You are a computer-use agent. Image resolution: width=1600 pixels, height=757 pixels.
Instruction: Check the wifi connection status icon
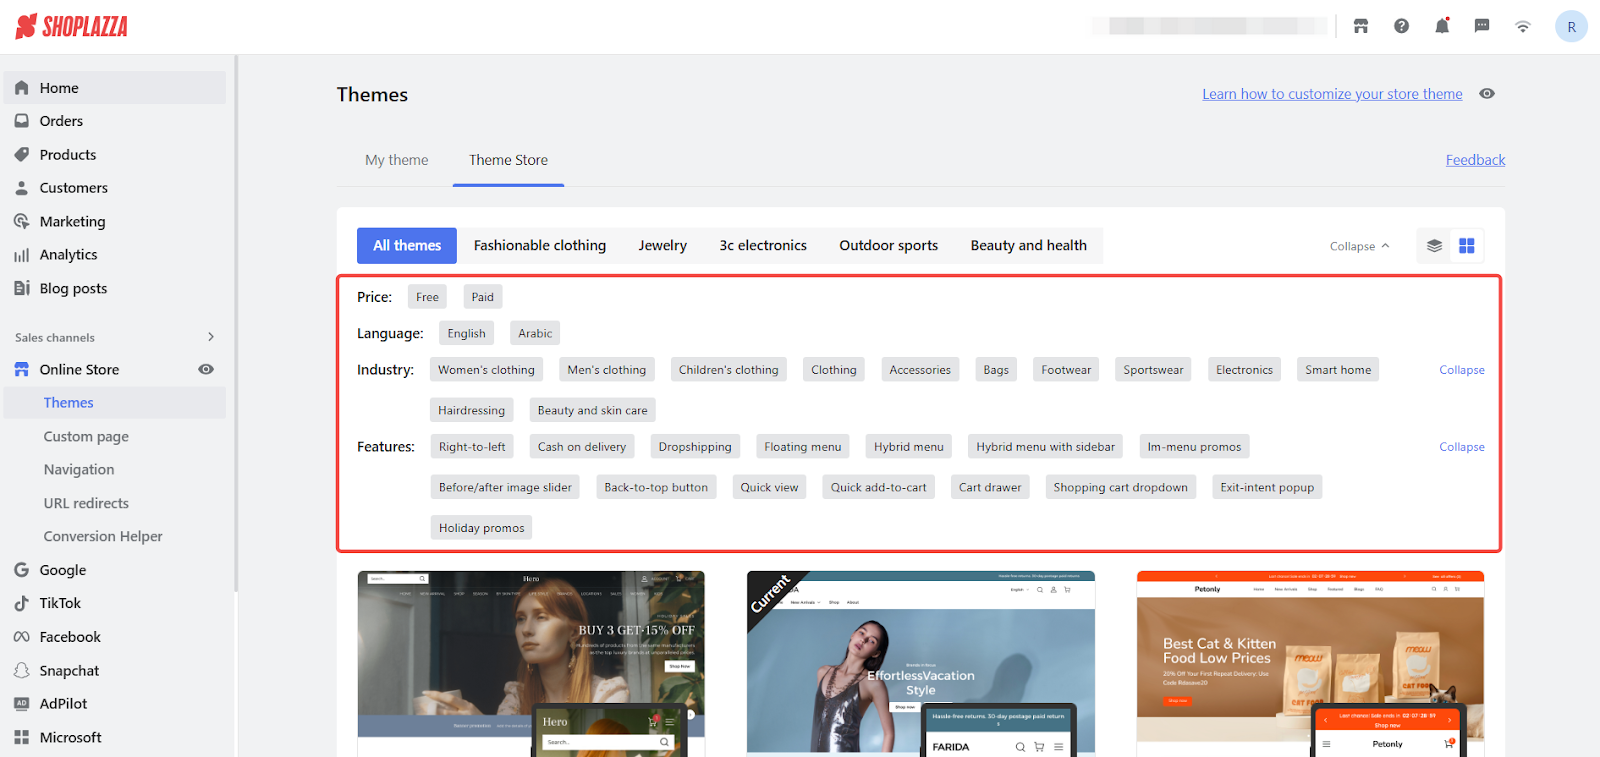[1523, 27]
